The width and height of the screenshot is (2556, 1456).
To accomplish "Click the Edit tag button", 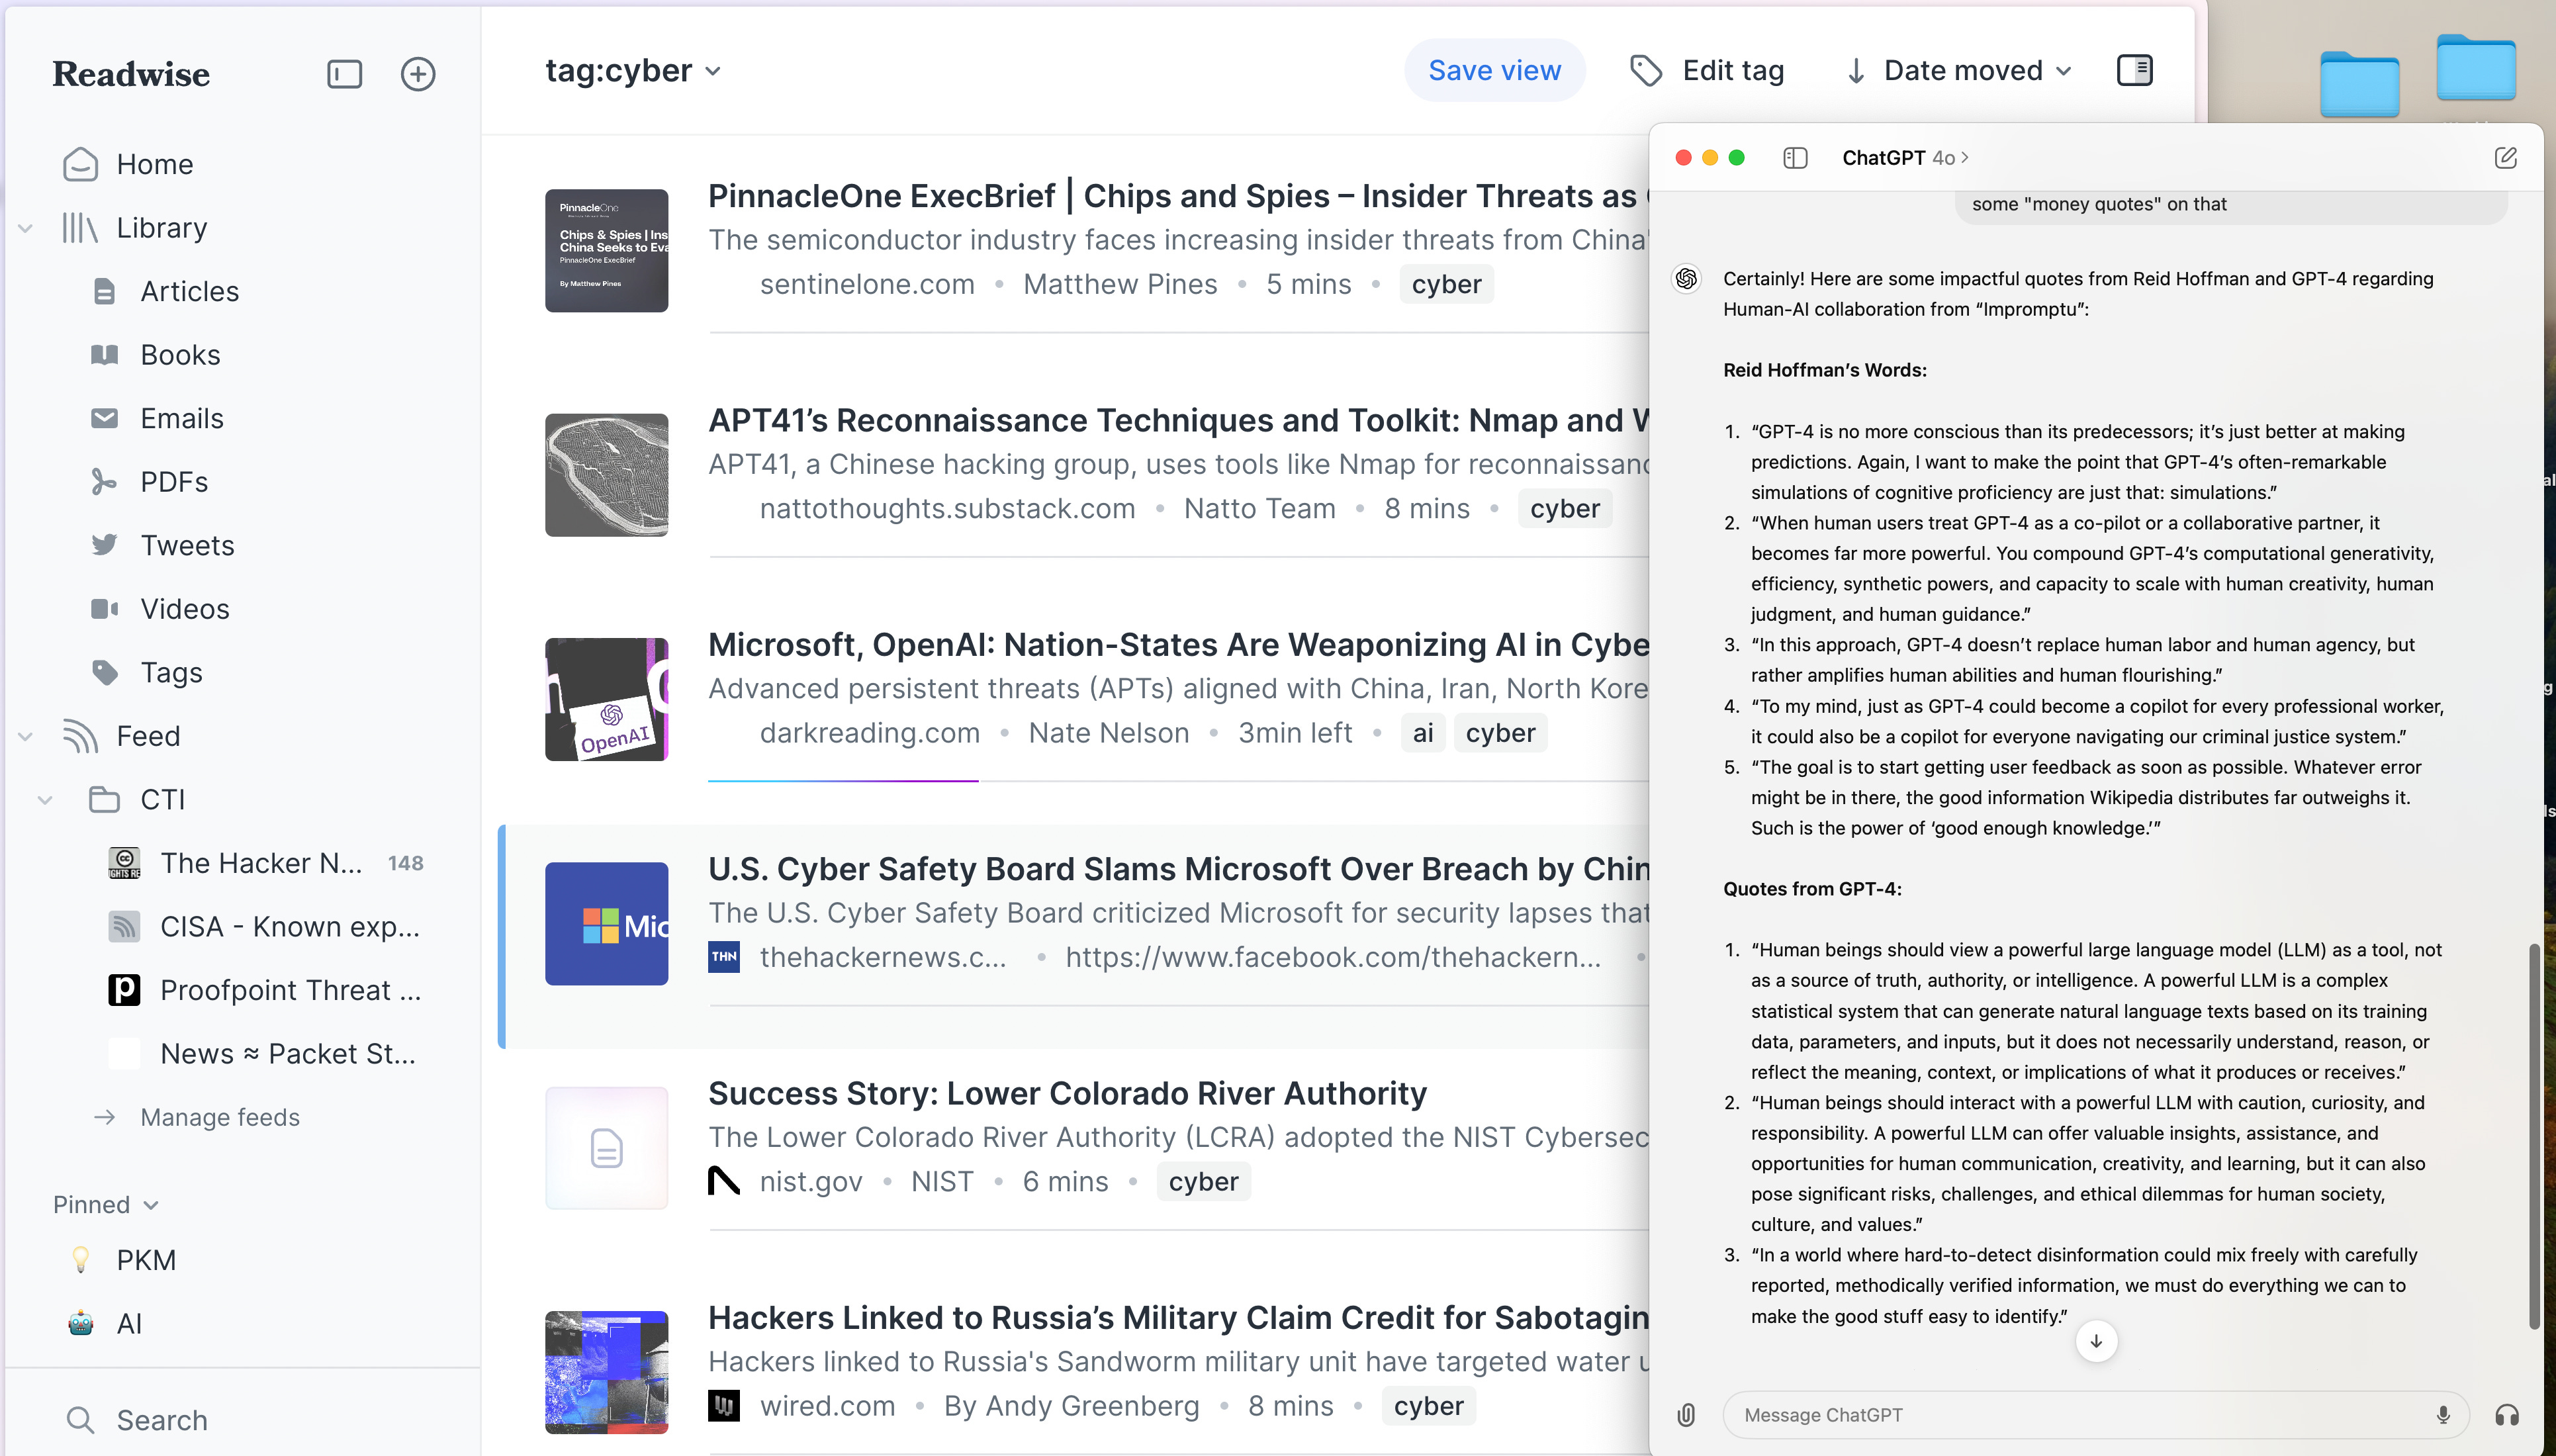I will (1707, 70).
